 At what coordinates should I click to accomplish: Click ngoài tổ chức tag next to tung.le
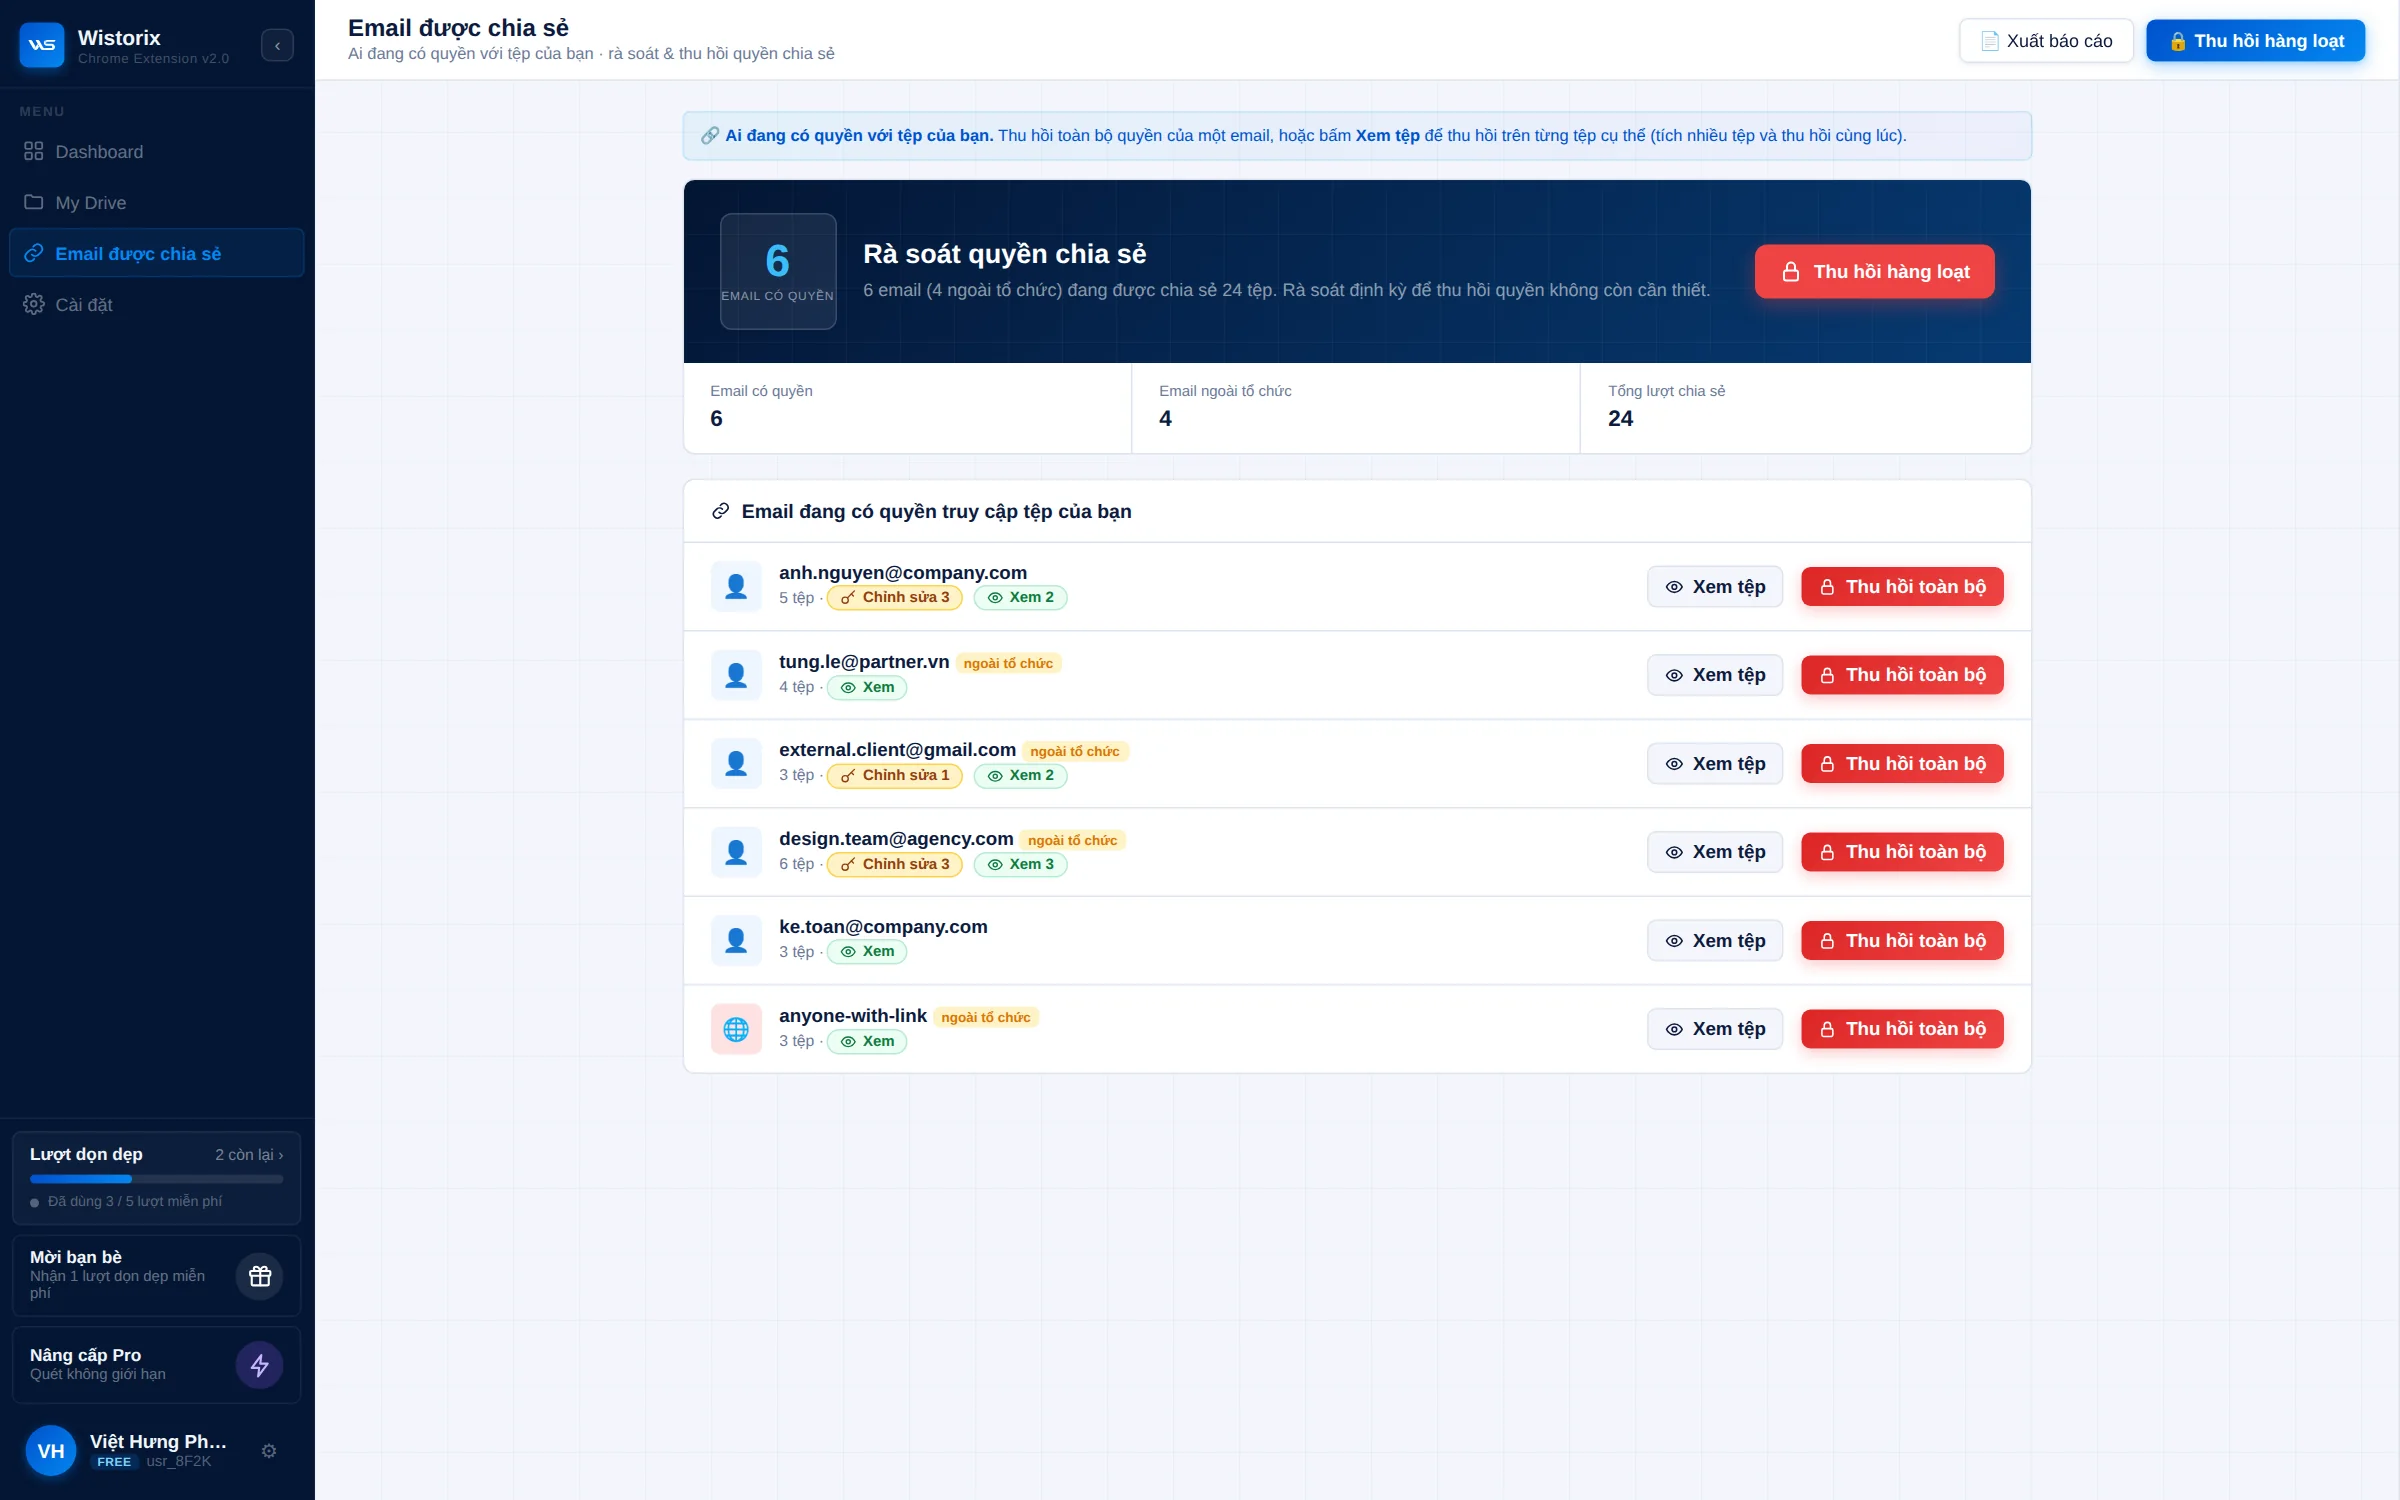[x=1008, y=663]
